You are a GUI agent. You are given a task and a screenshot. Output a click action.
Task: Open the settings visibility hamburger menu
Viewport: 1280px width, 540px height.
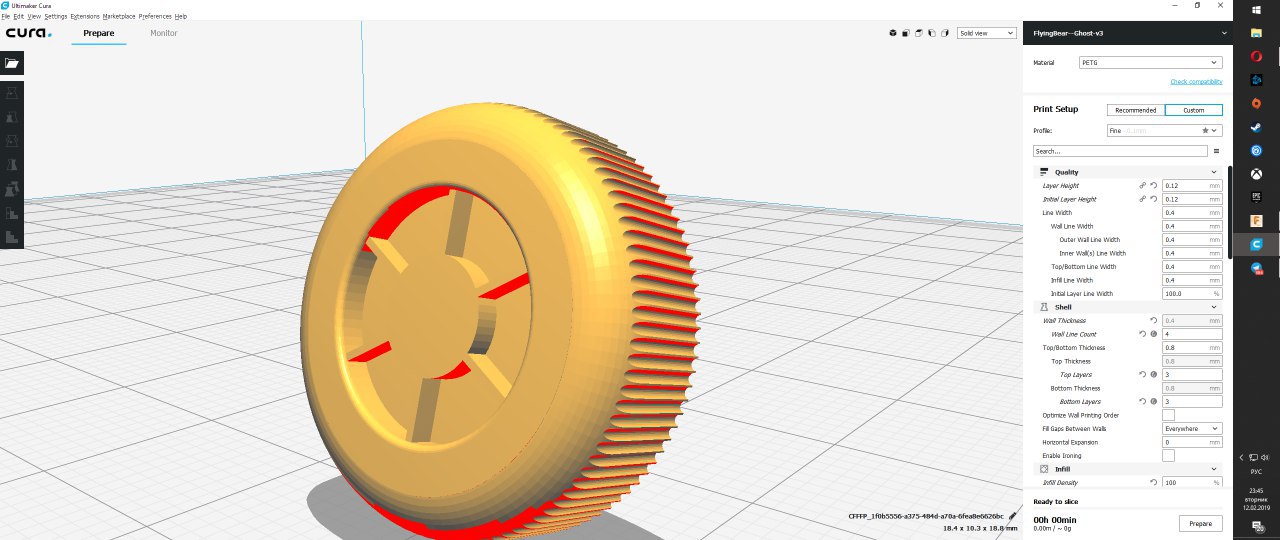[x=1216, y=151]
